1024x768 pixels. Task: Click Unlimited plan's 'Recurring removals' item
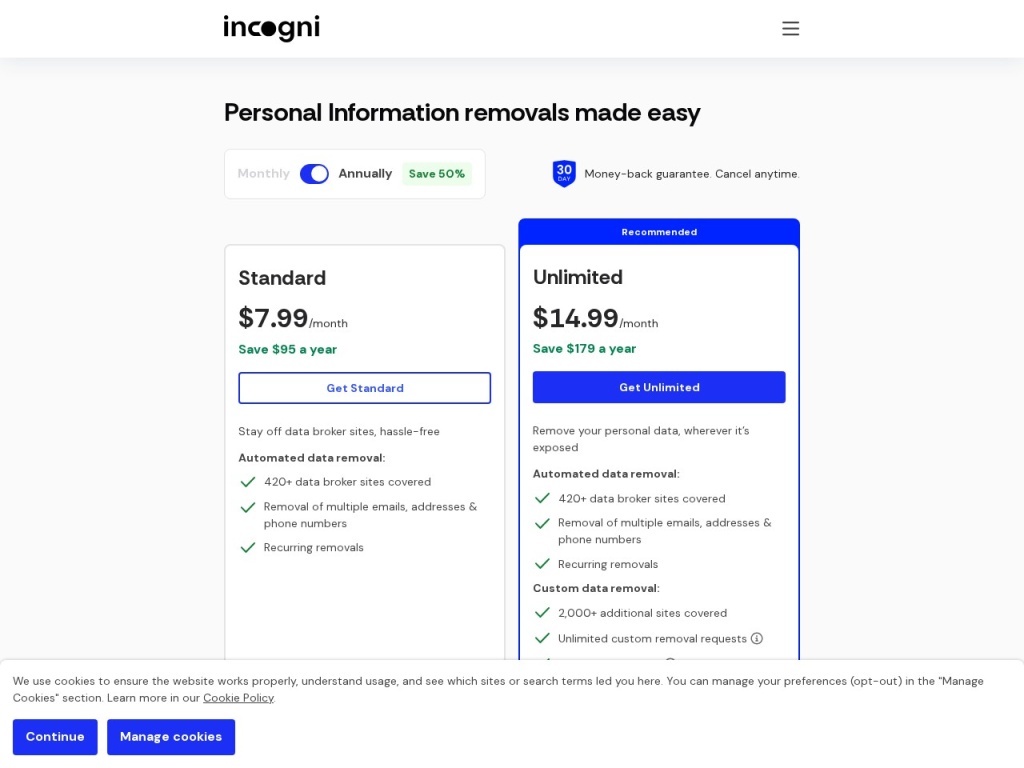(608, 564)
